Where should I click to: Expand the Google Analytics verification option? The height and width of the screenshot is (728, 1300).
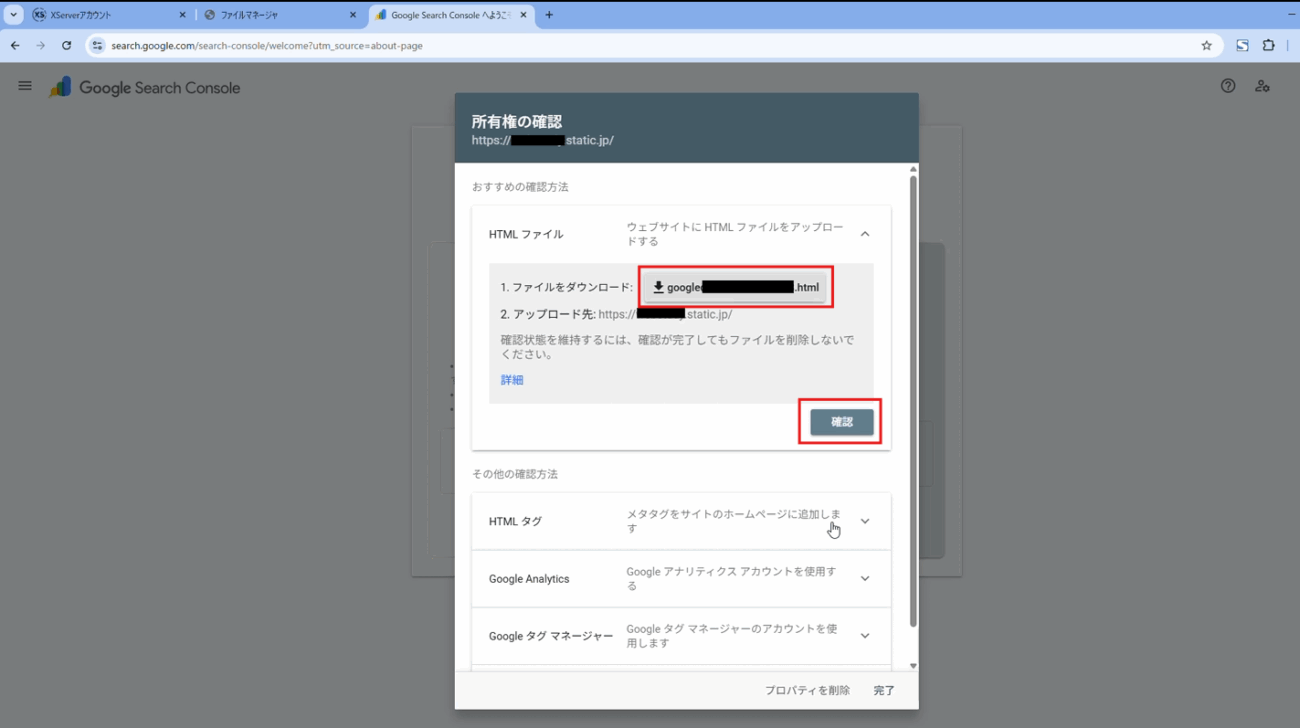point(864,579)
